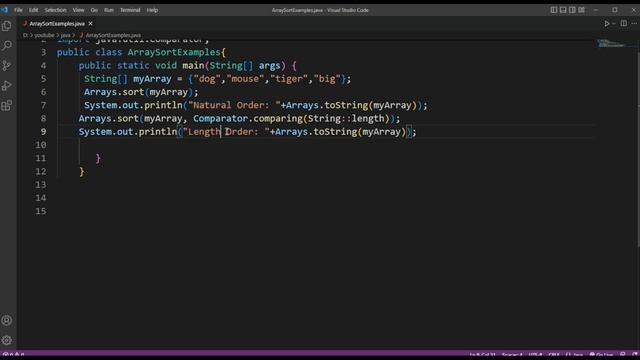Minimize the VS Code window
Viewport: 640px width, 360px height.
pyautogui.click(x=596, y=10)
